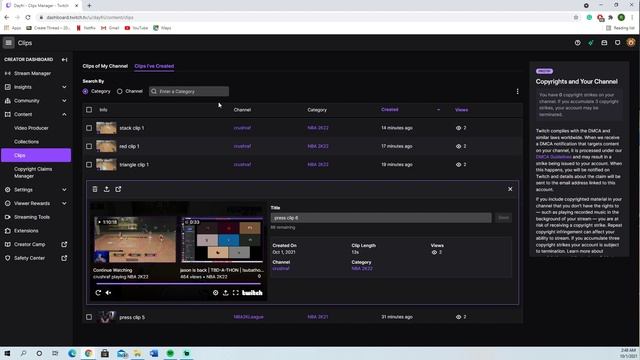Check the triangle clip 1 checkbox

point(89,164)
